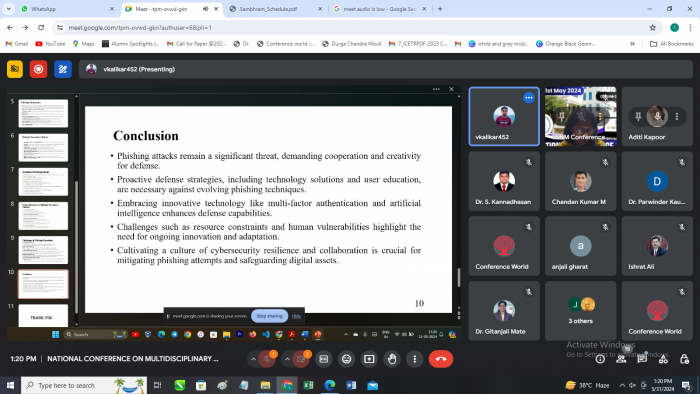The width and height of the screenshot is (700, 394).
Task: Click the present screen button
Action: coord(369,359)
